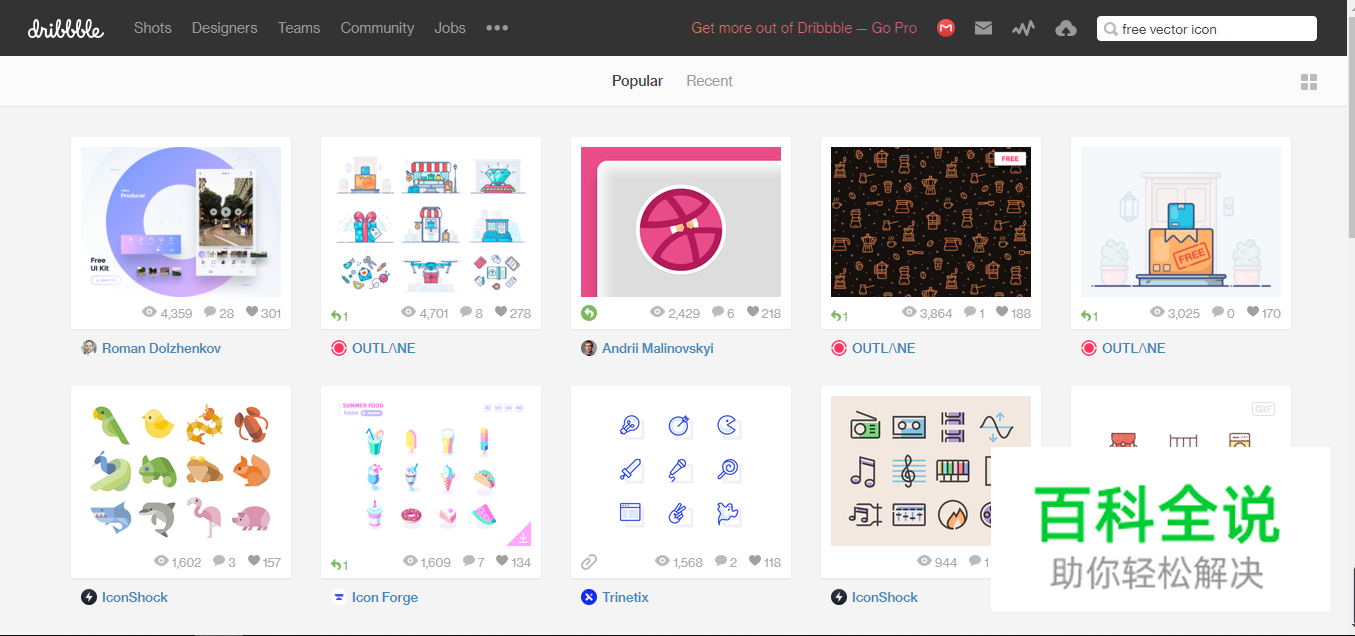Open the envelope messages icon
Screen dimensions: 1355x636
(x=983, y=28)
